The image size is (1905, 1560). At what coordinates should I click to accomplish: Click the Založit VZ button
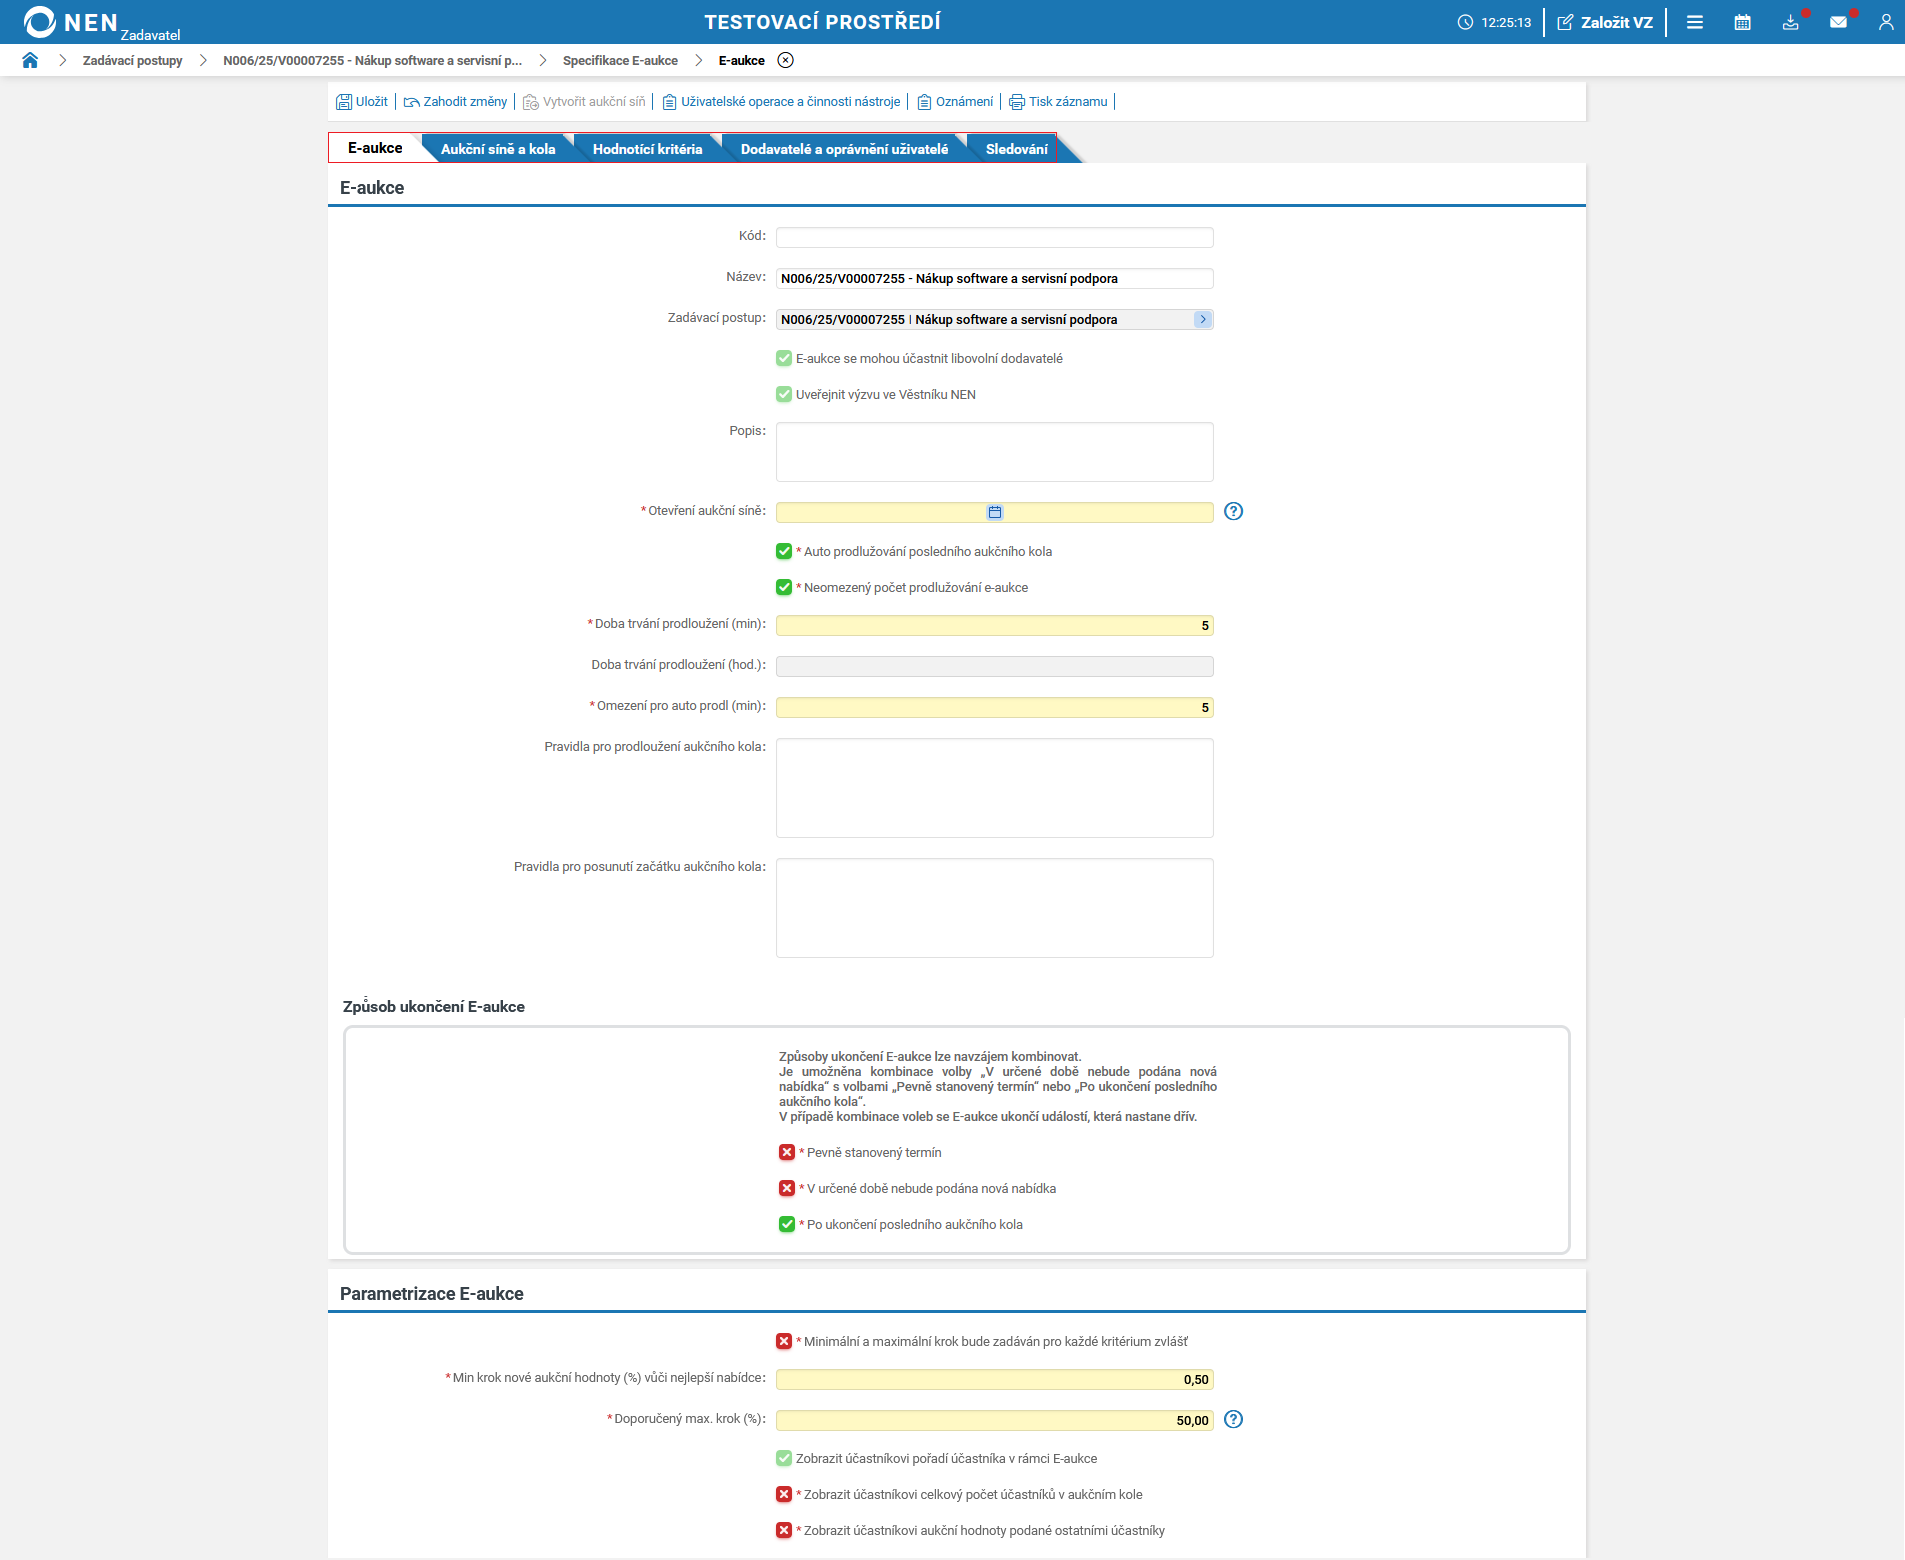coord(1605,22)
